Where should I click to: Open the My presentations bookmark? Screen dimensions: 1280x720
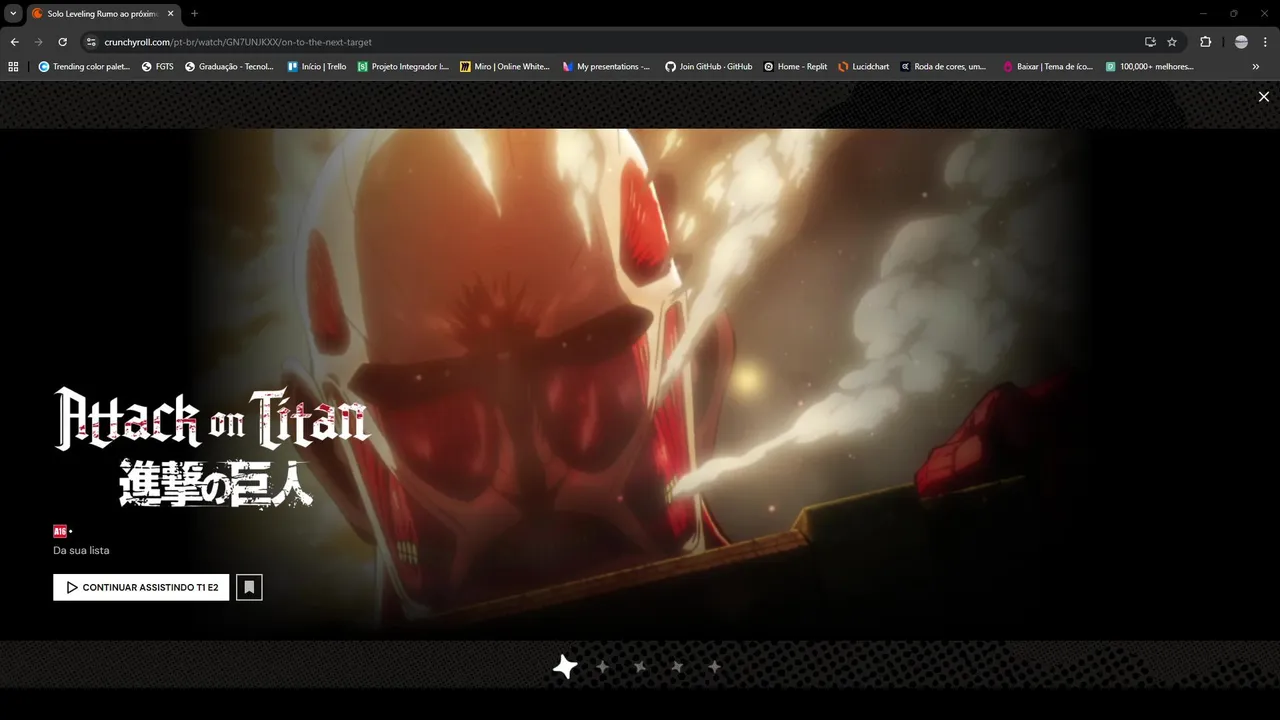(x=606, y=67)
